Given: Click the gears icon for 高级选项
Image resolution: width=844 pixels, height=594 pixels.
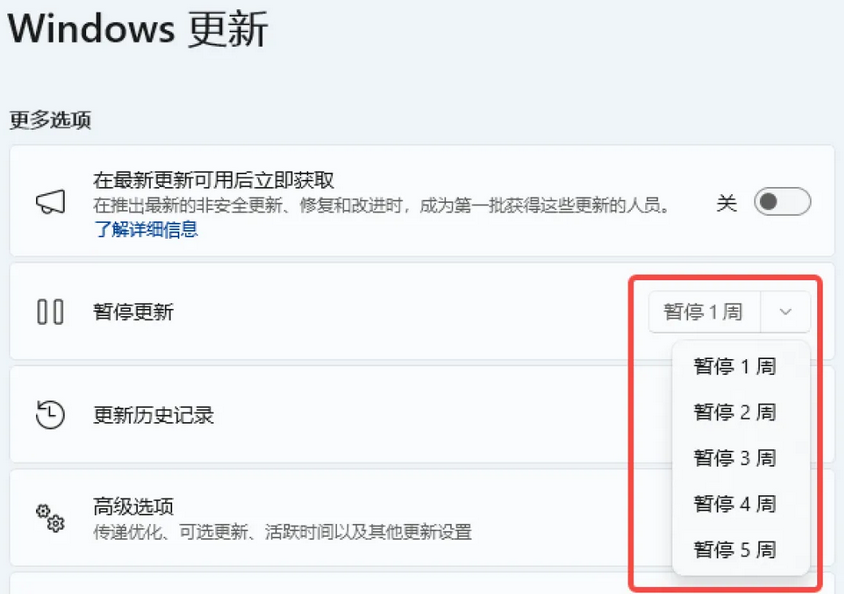Looking at the screenshot, I should 50,518.
